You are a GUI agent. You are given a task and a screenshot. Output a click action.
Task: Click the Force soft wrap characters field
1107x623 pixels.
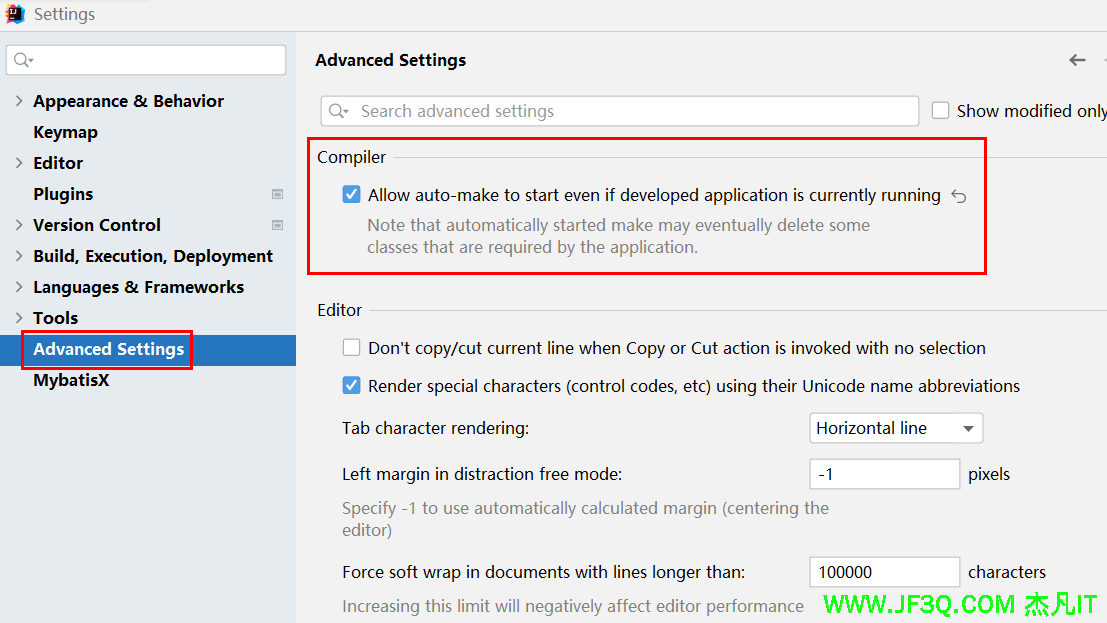[884, 572]
